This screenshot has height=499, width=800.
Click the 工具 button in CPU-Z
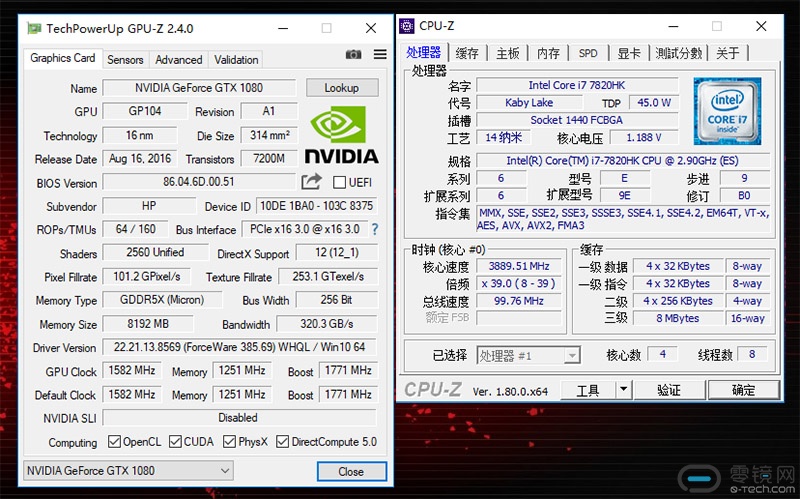[588, 390]
